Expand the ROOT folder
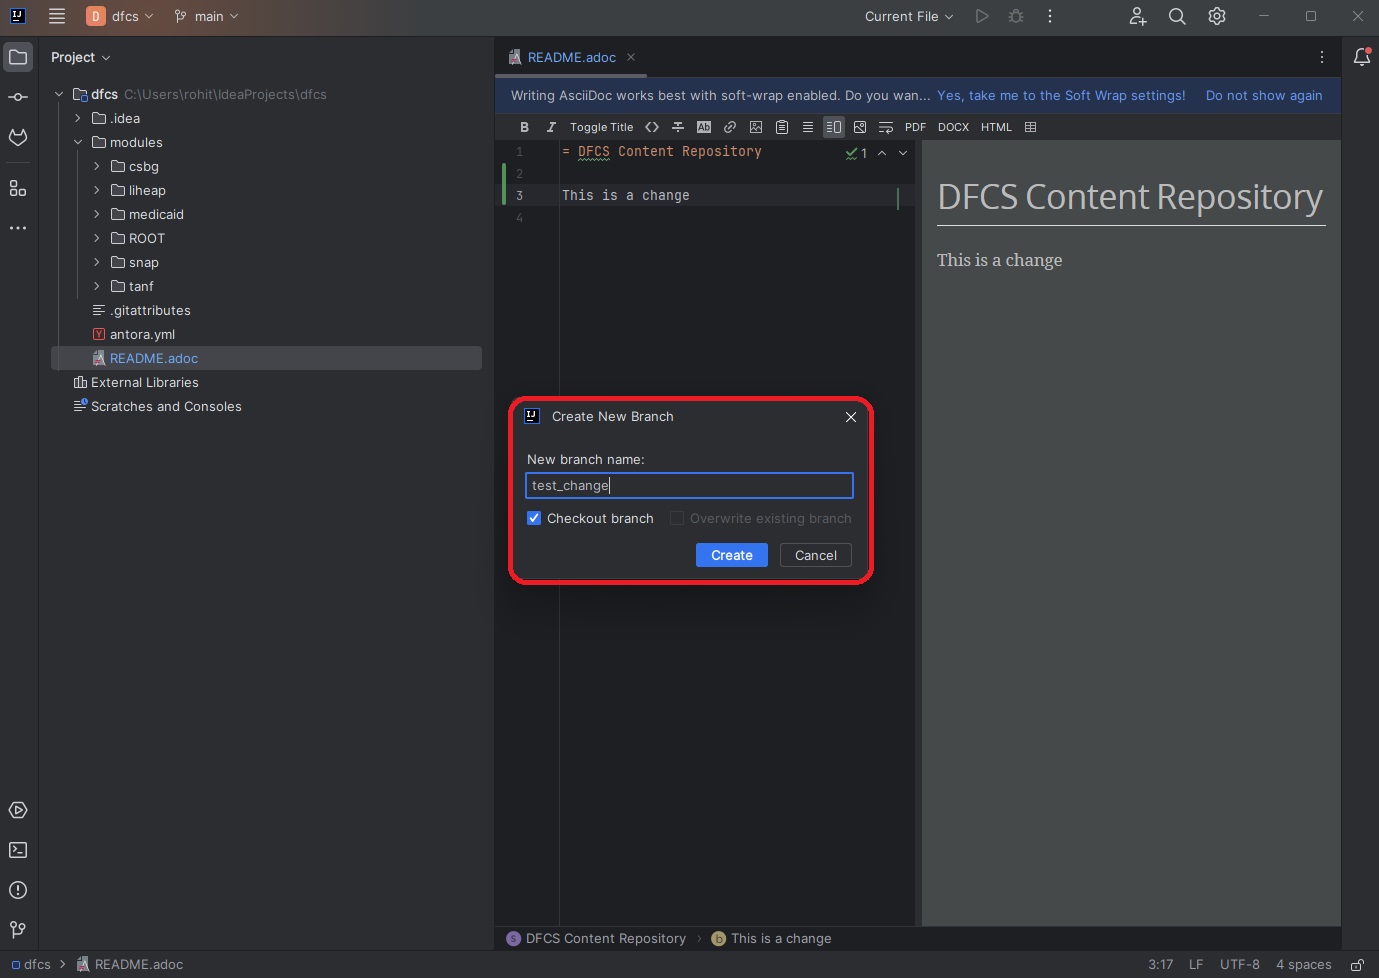 click(97, 238)
